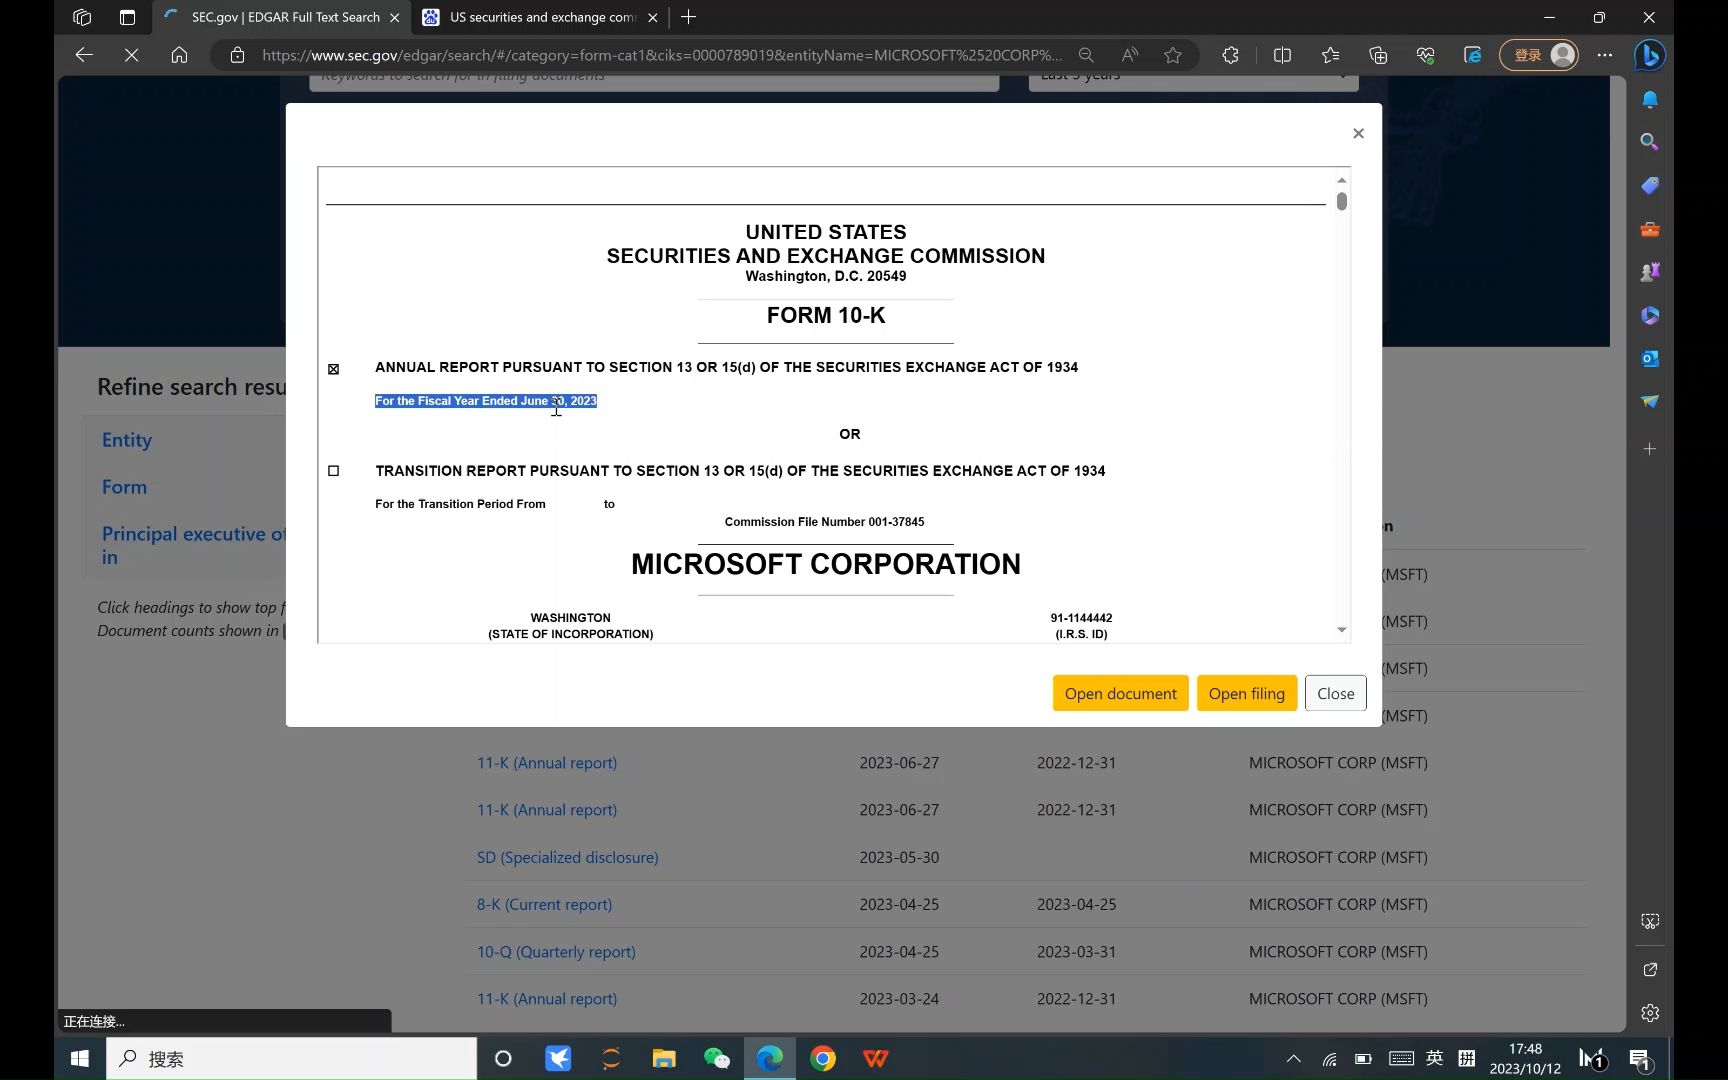
Task: Select the FORM 10-K heading text
Action: point(826,316)
